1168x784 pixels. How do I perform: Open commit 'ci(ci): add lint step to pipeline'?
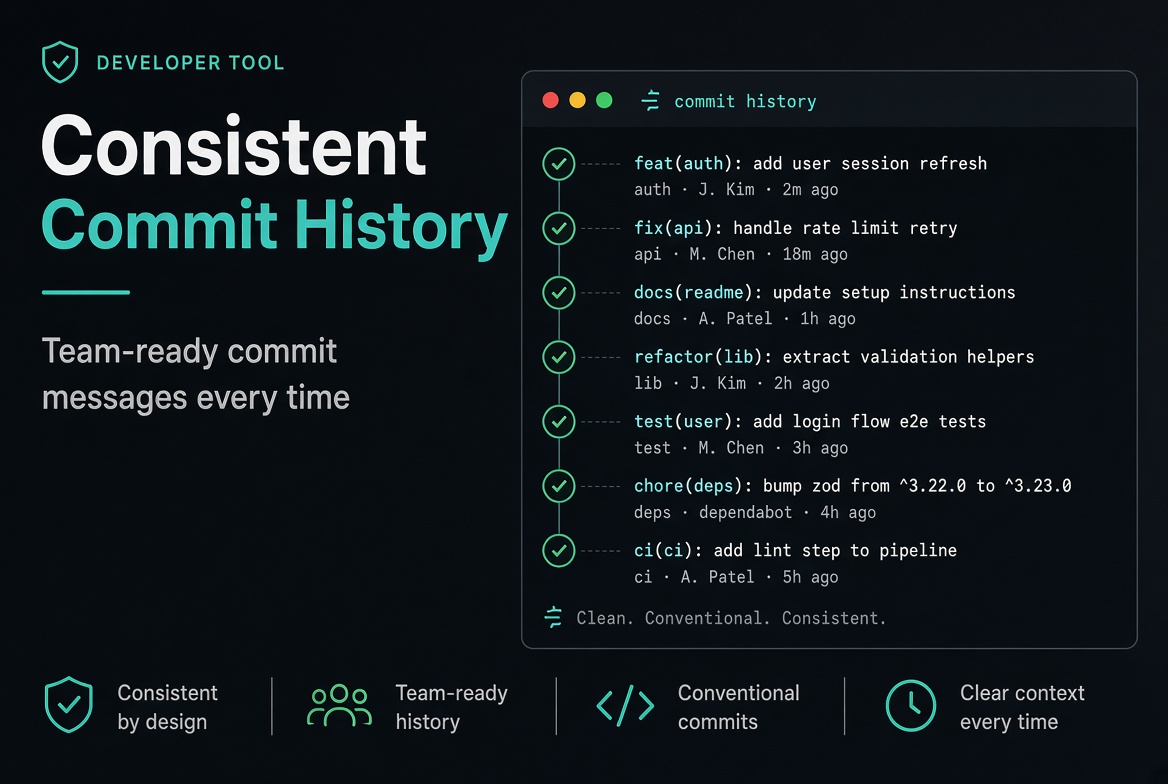[796, 551]
